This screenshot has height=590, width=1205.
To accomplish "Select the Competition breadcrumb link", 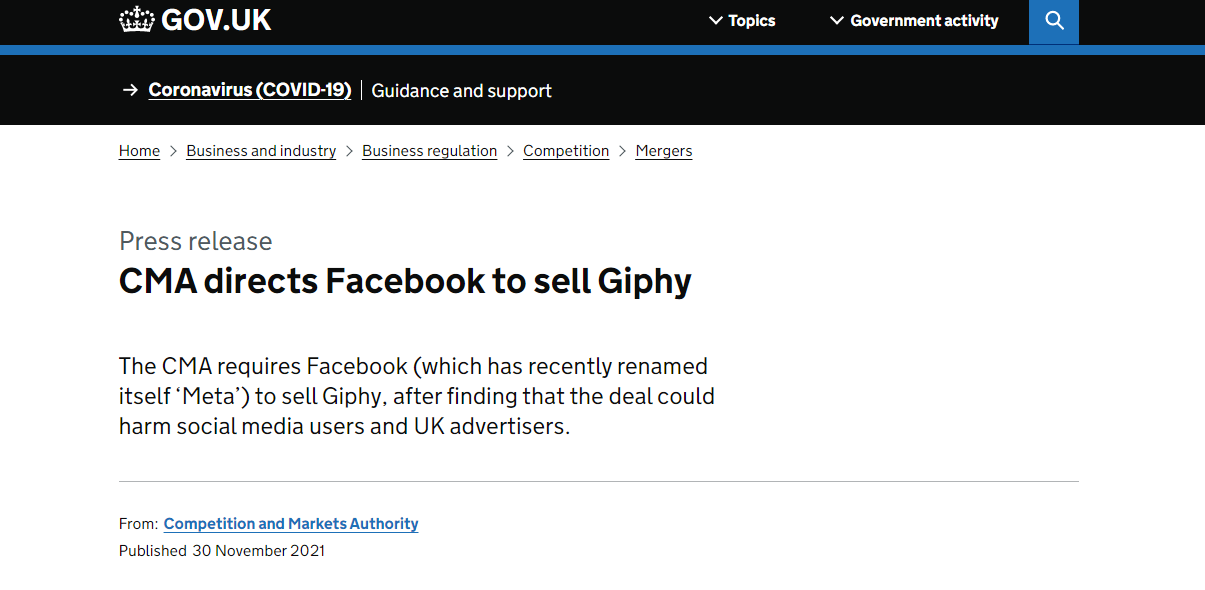I will tap(566, 151).
